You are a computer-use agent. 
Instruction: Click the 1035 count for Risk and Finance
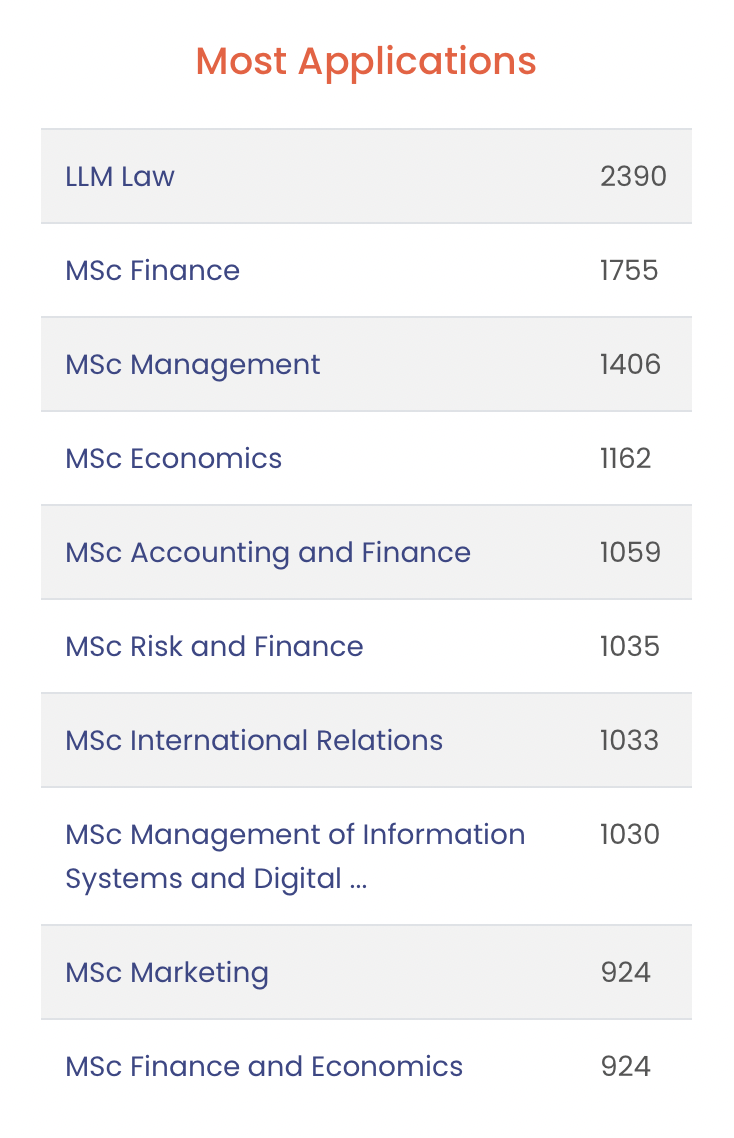pos(629,647)
